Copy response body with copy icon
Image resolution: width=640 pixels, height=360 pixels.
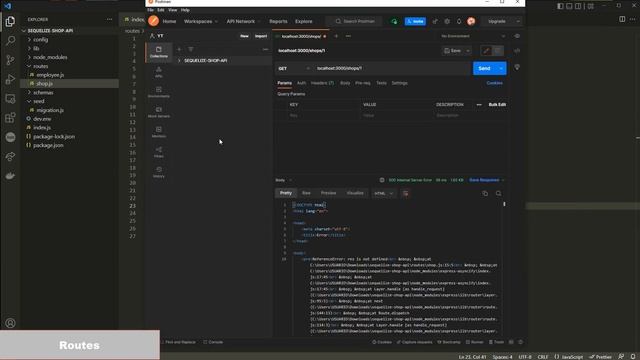pyautogui.click(x=485, y=193)
